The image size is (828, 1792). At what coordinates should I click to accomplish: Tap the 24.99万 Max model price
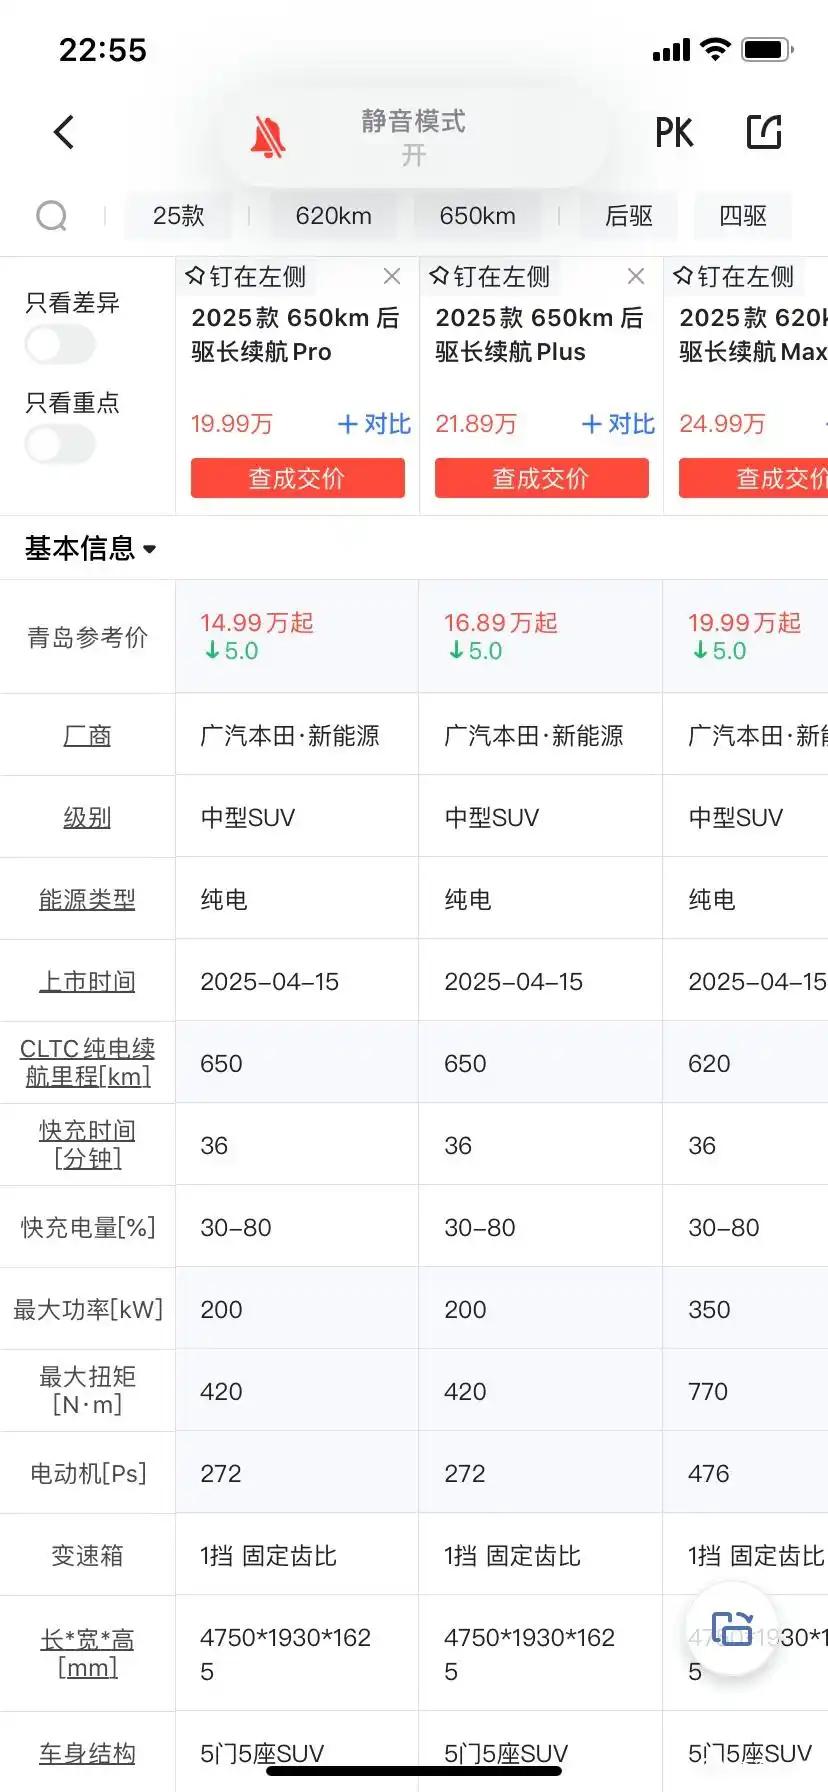coord(722,424)
